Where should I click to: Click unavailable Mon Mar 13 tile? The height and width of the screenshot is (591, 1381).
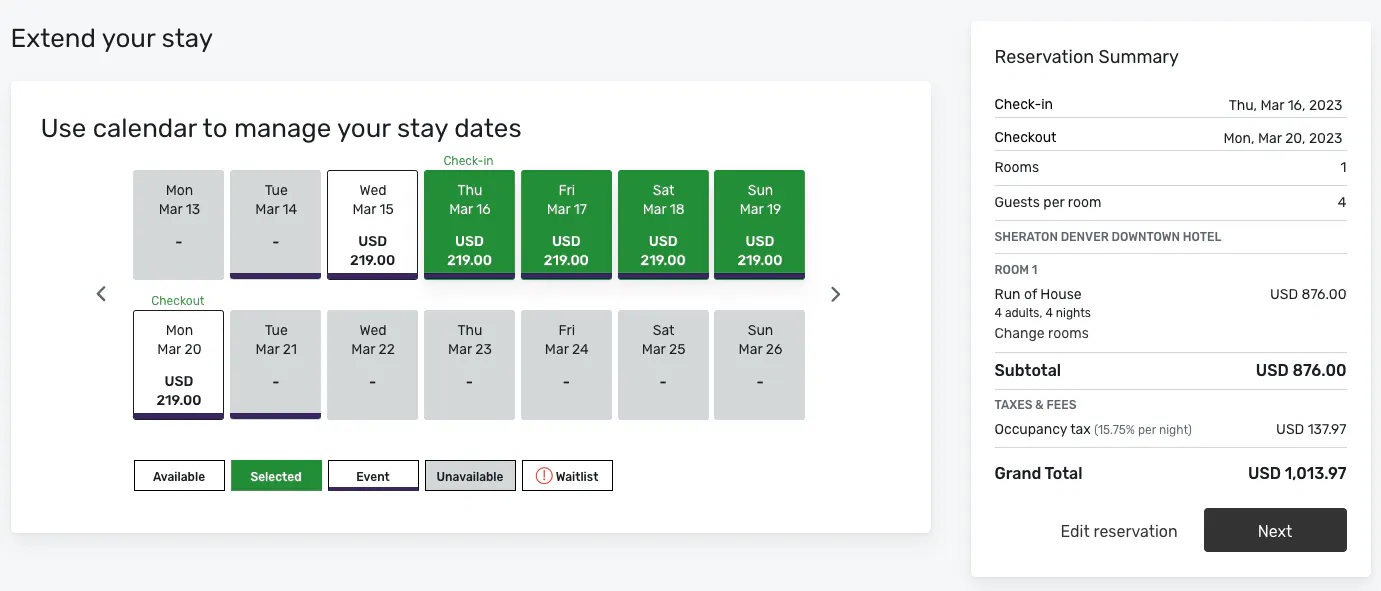point(179,225)
